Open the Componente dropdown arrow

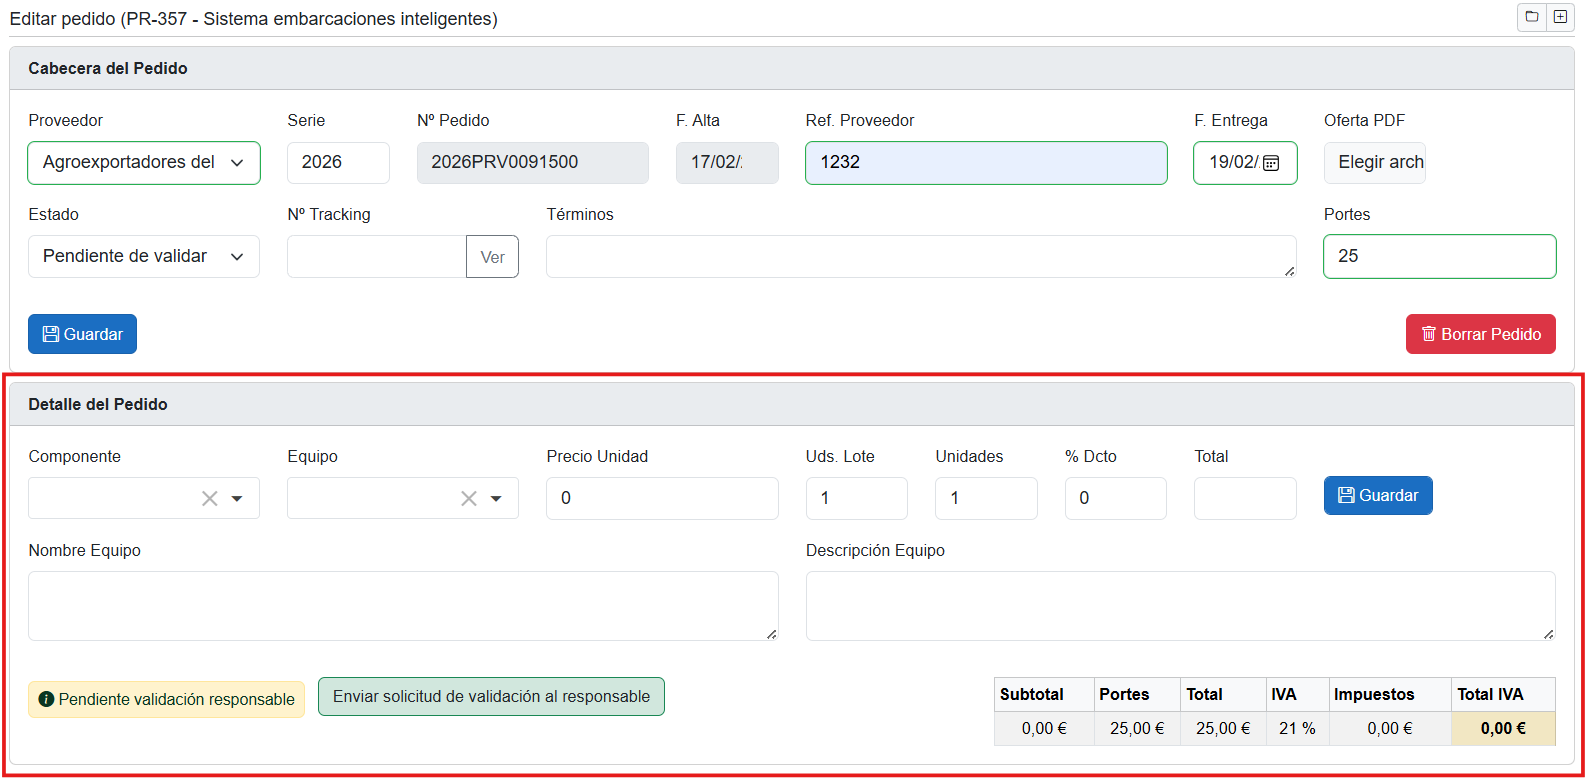[237, 499]
